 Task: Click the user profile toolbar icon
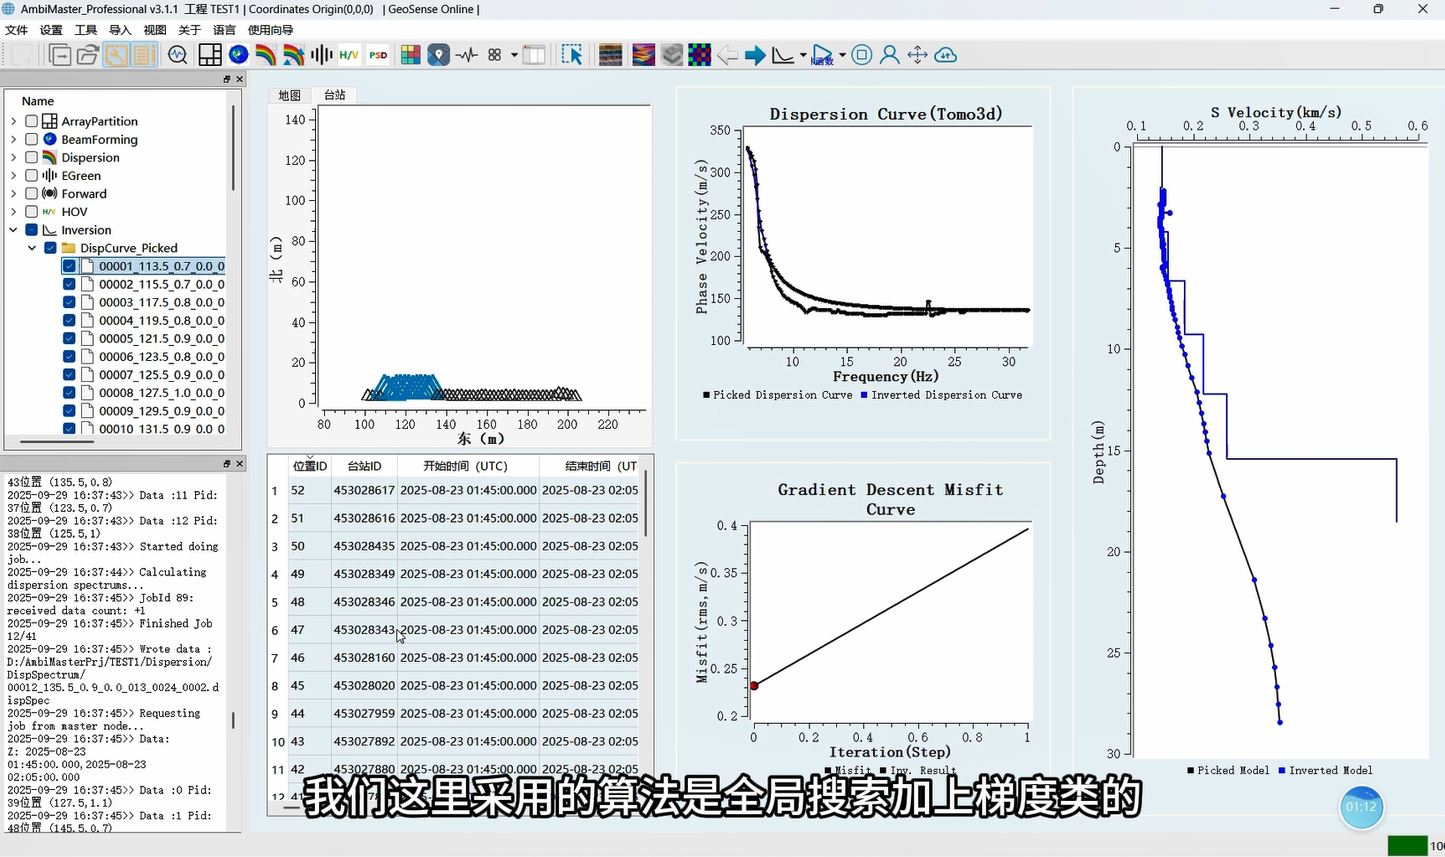[x=889, y=54]
